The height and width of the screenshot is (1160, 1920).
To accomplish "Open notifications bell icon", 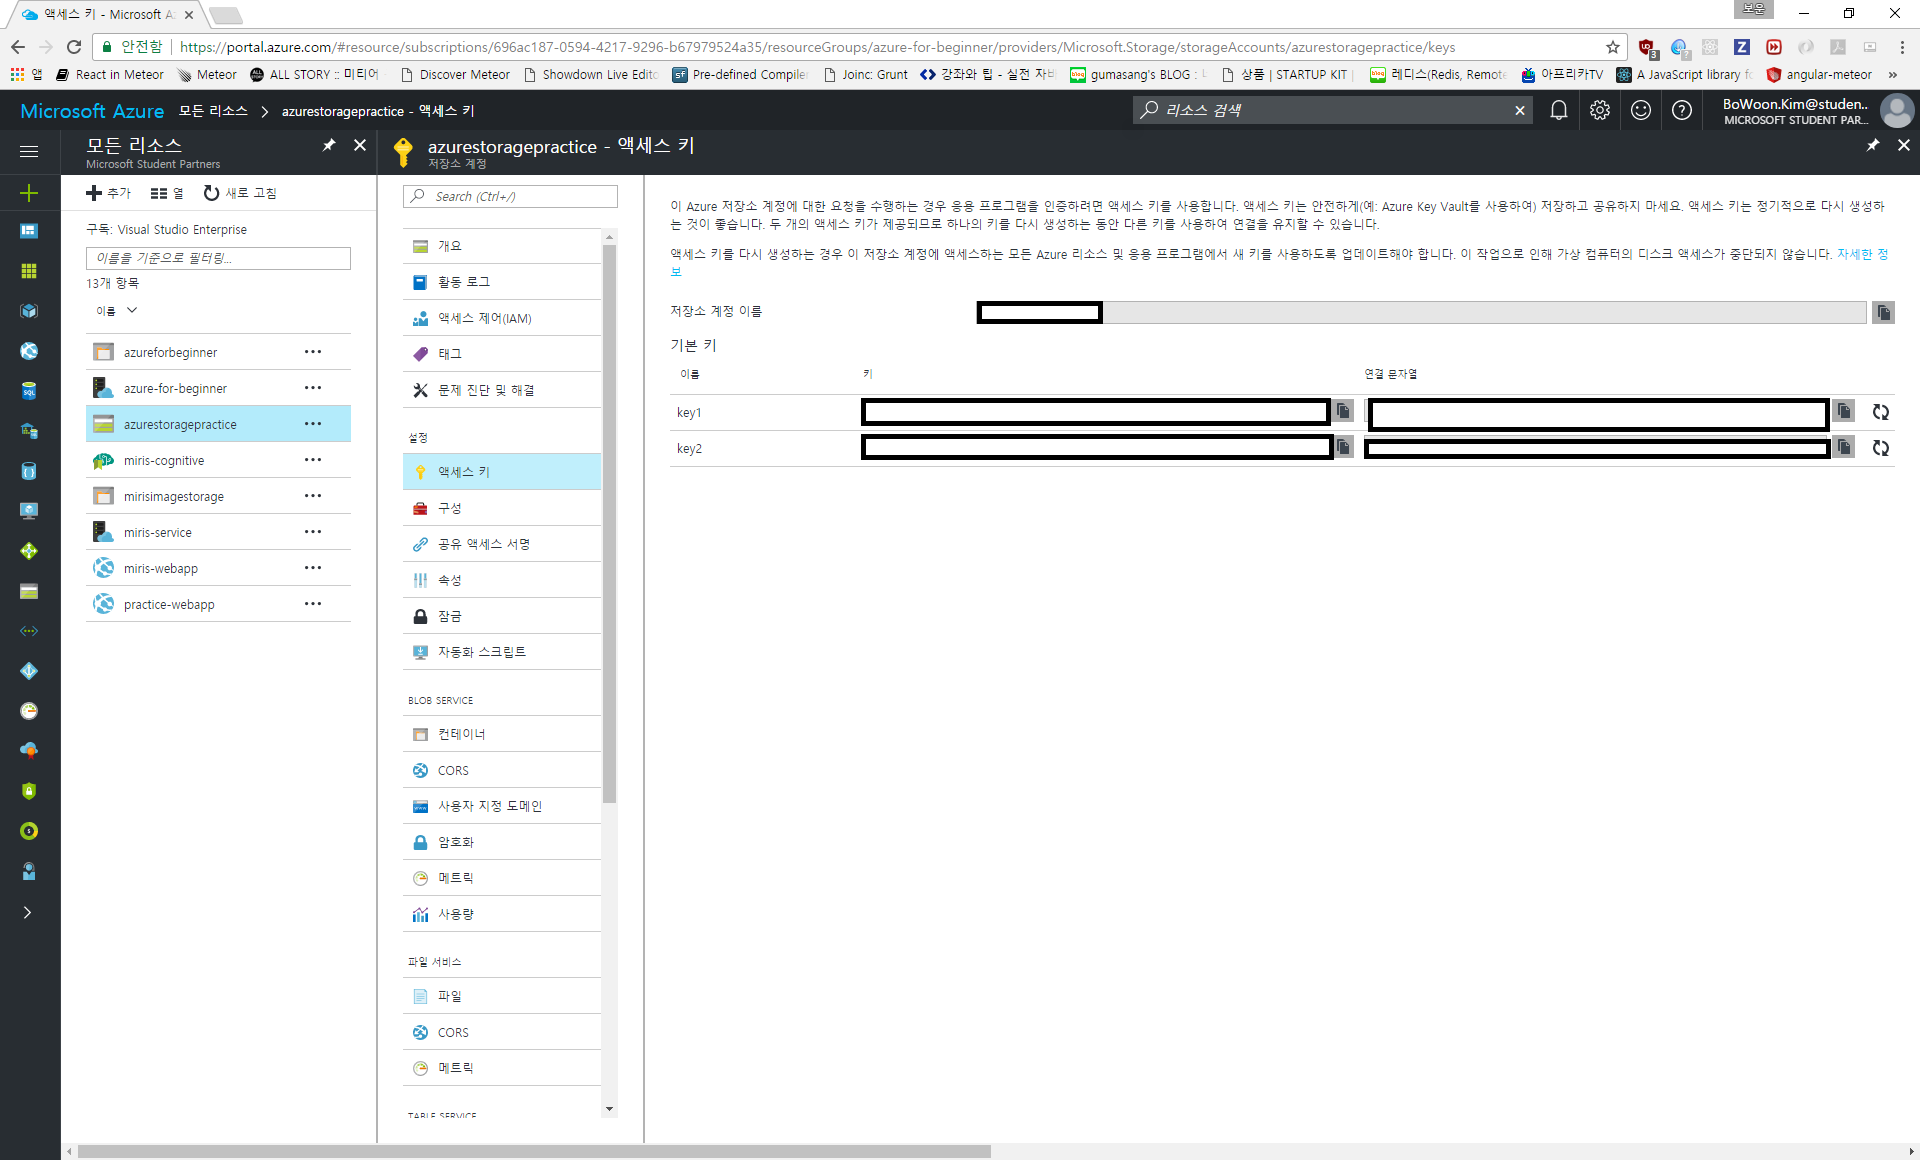I will tap(1558, 110).
